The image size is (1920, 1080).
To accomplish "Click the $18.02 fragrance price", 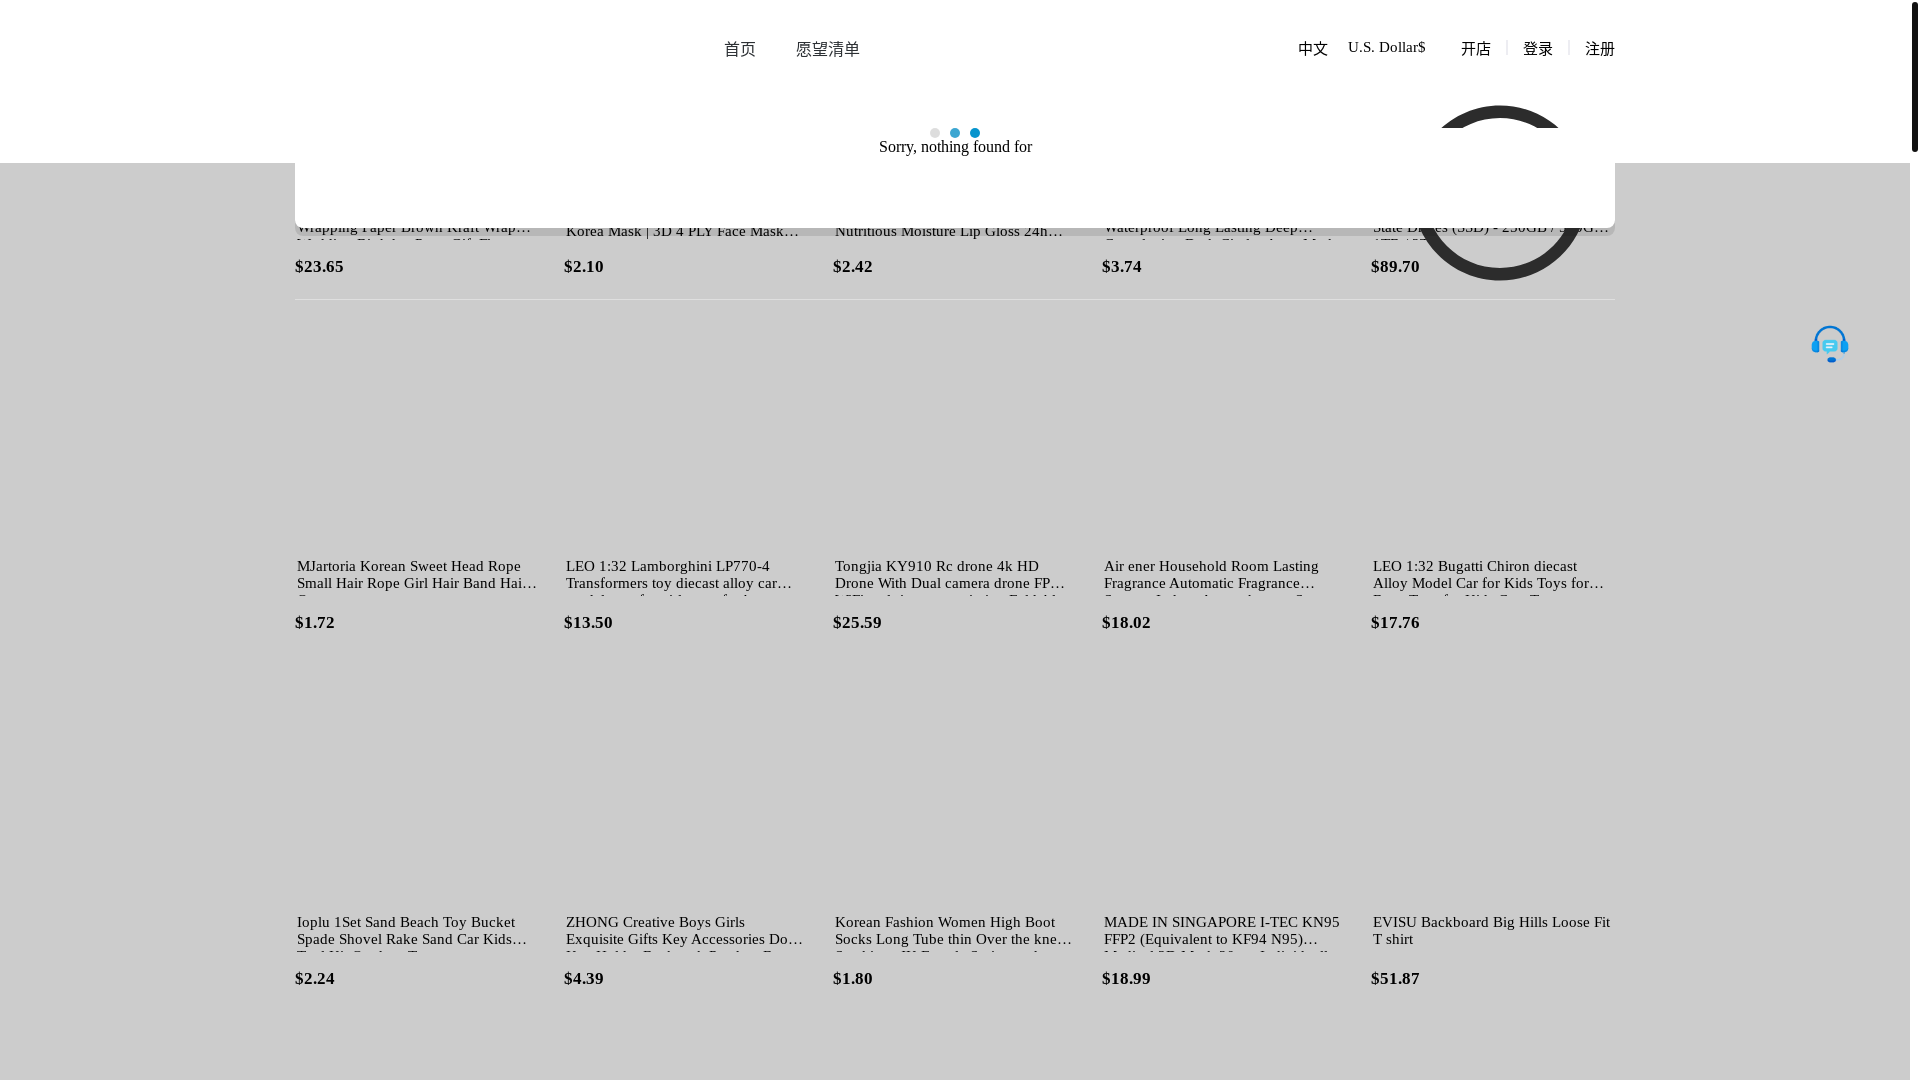I will click(x=1126, y=622).
